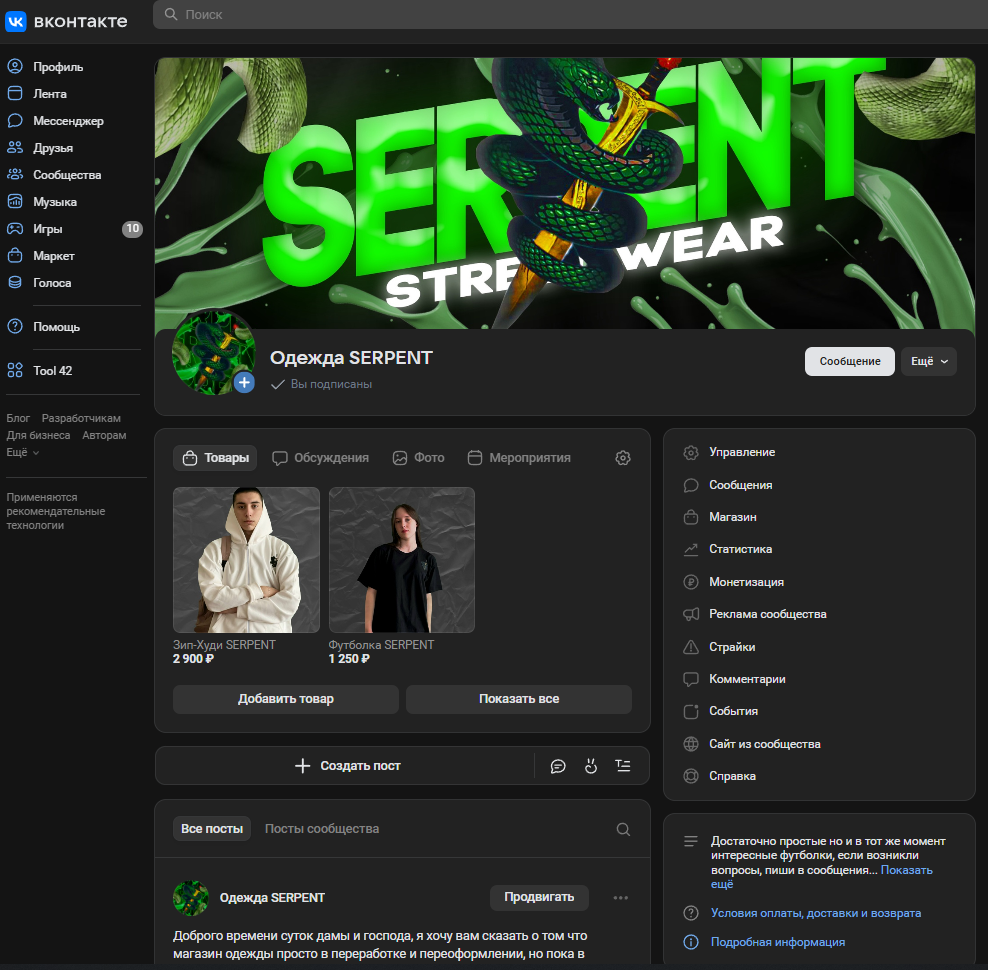The image size is (988, 970).
Task: Open Управление community settings
Action: tap(729, 452)
